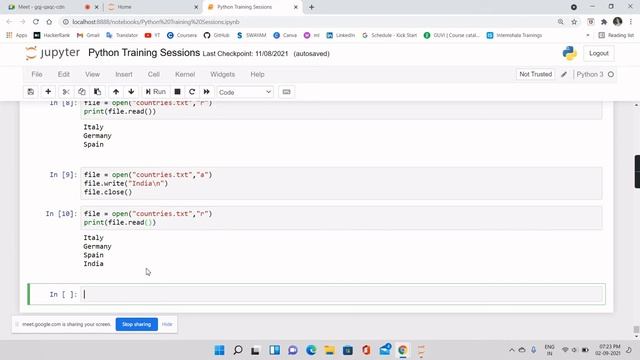This screenshot has width=640, height=360.
Task: Reload the page in the browser
Action: [36, 22]
